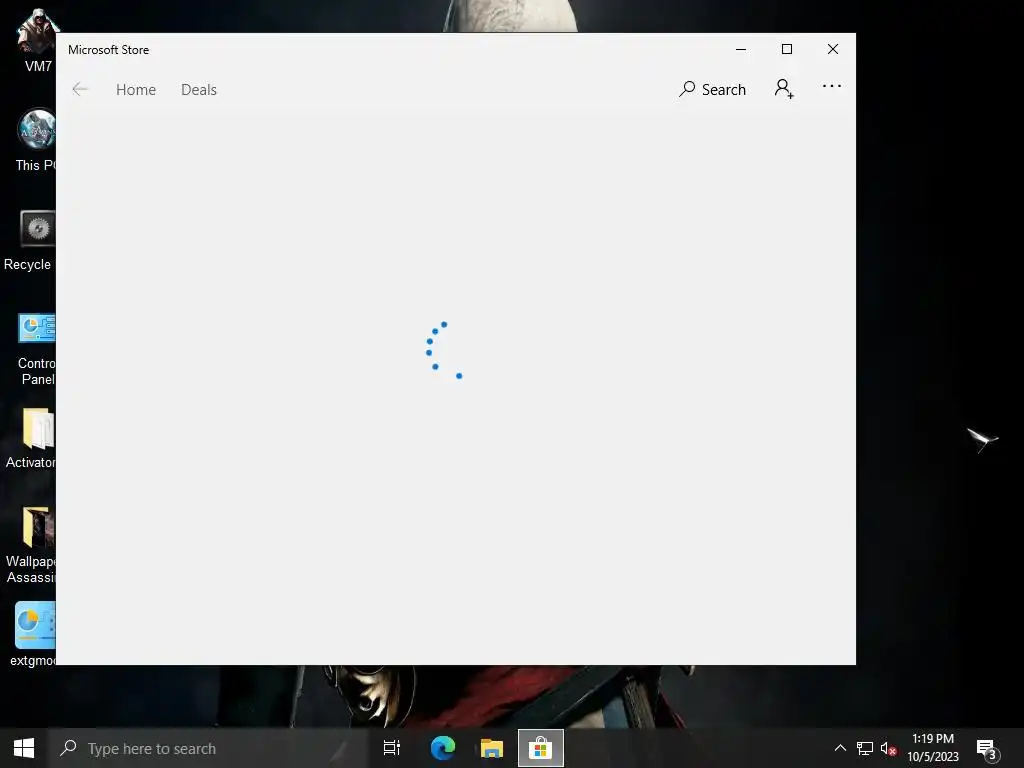
Task: Click Microsoft Store taskbar icon
Action: coord(541,748)
